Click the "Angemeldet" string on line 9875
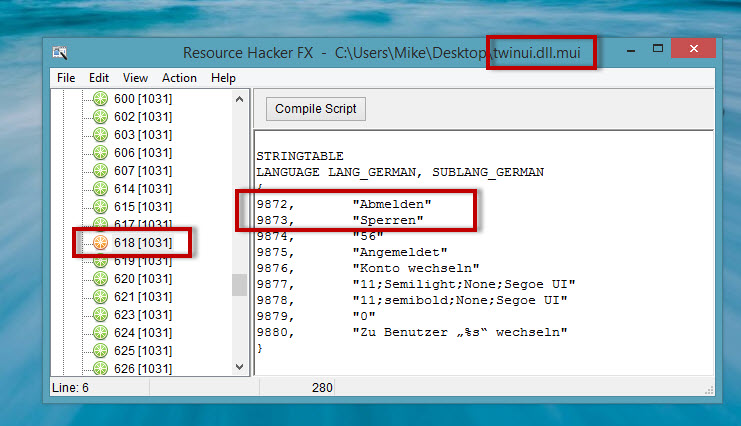 [400, 252]
